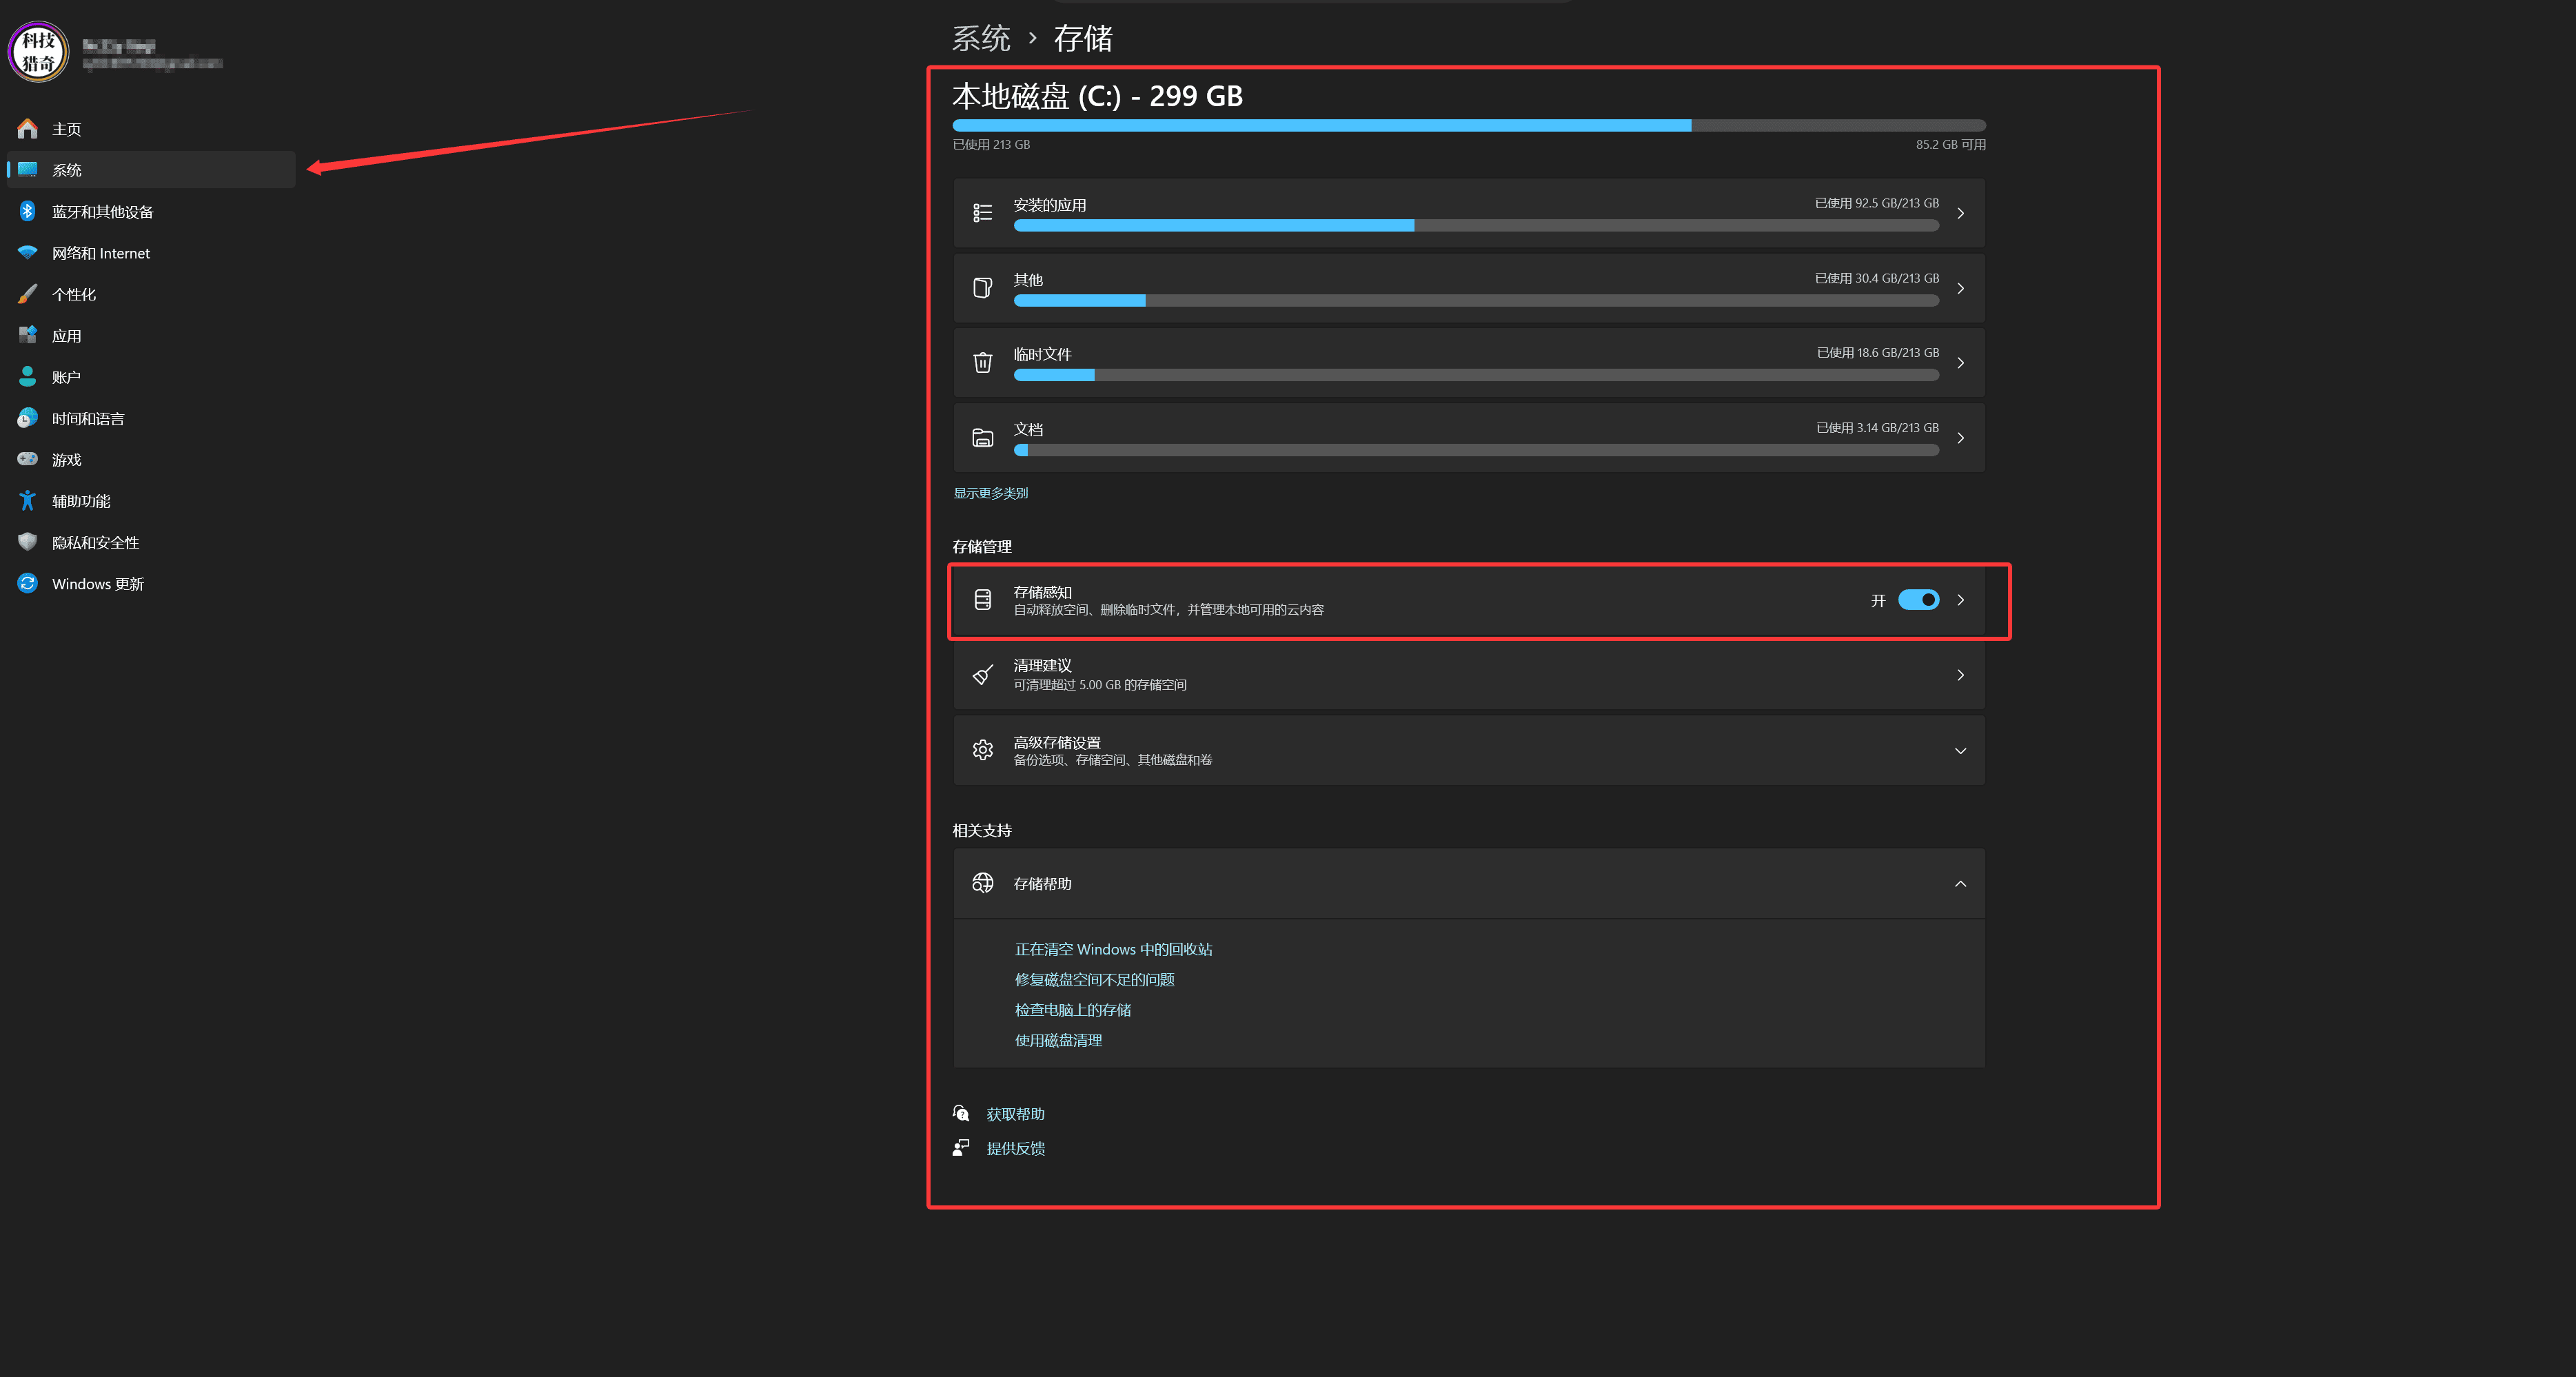Click the installed apps list icon
This screenshot has width=2576, height=1377.
tap(982, 213)
